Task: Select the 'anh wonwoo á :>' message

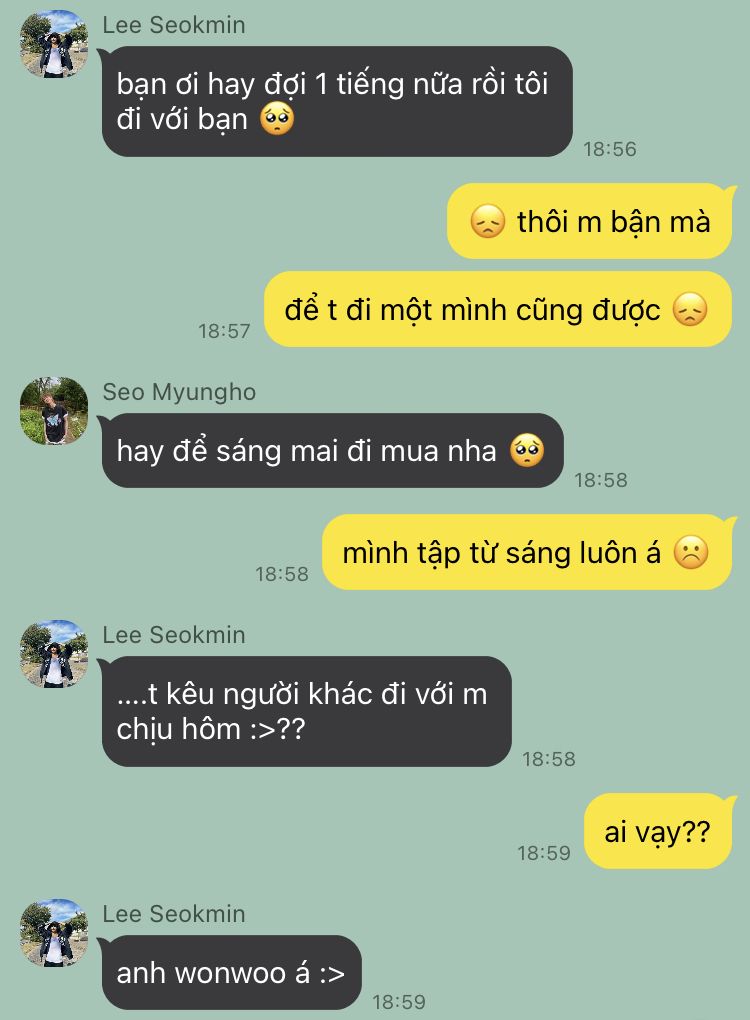Action: 231,973
